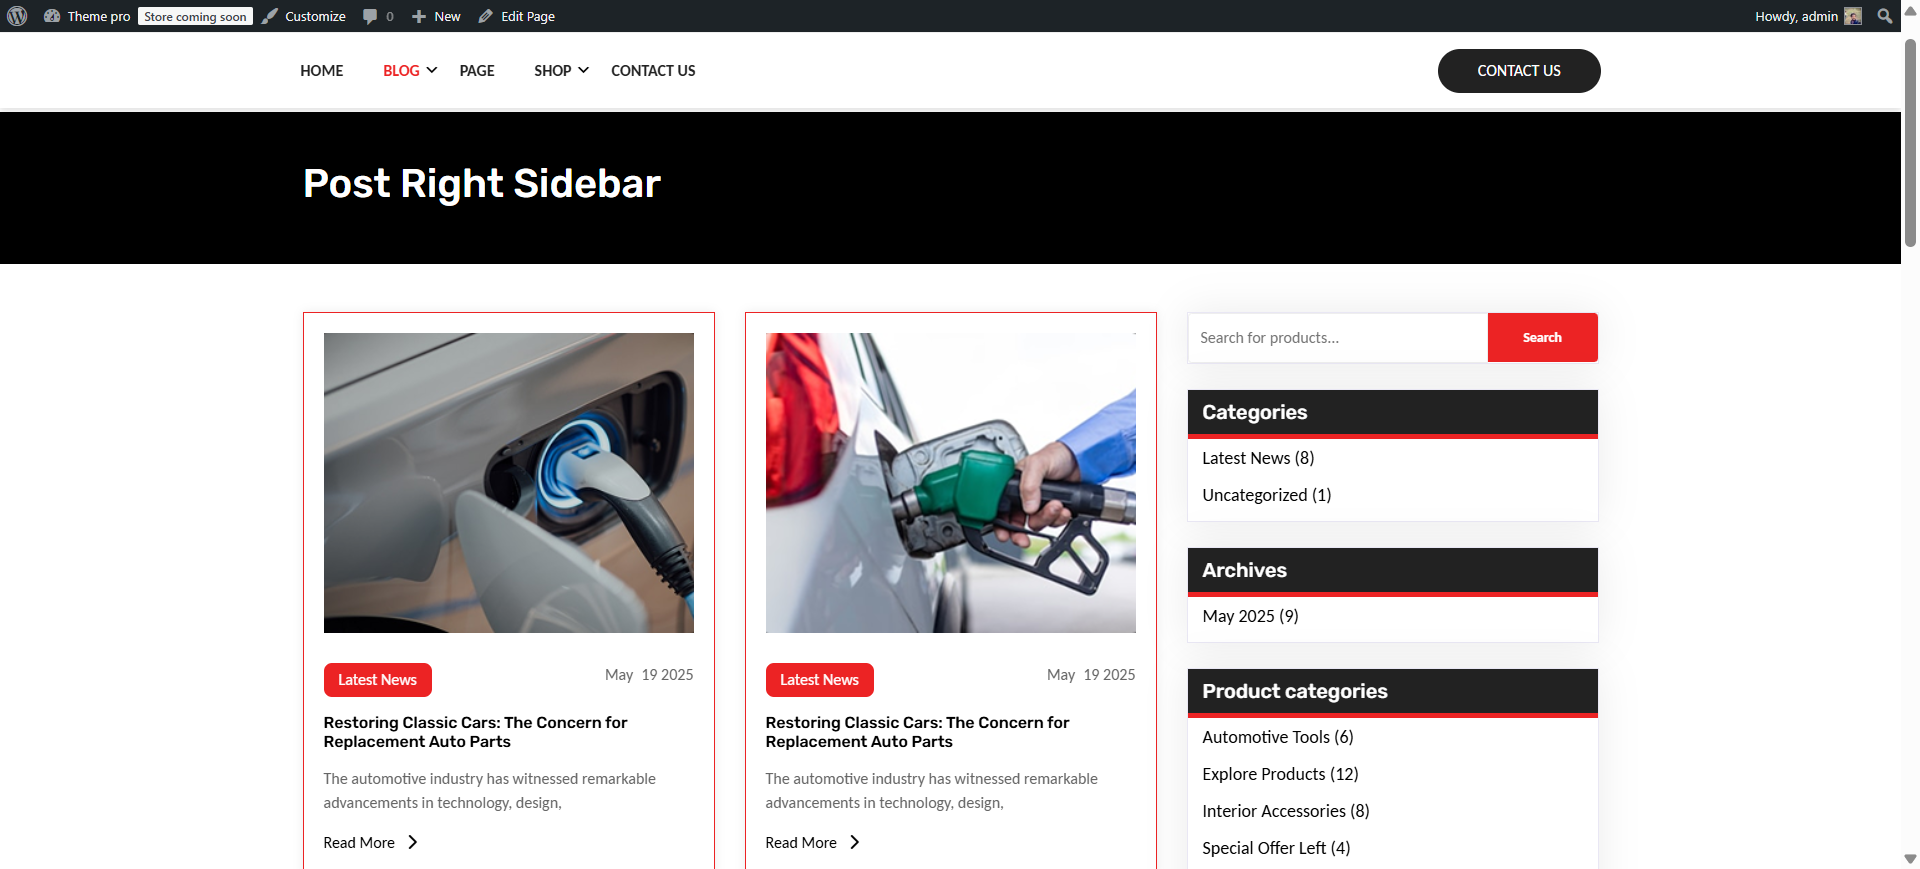Click the first post's Read More arrow
This screenshot has width=1920, height=869.
(412, 842)
